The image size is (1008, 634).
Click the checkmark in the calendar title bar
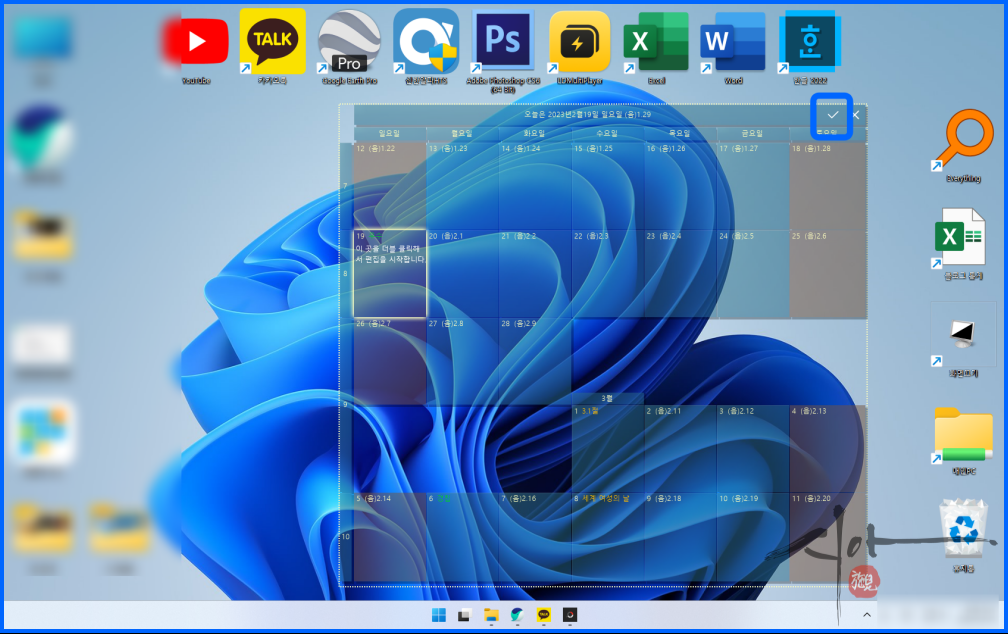[832, 115]
